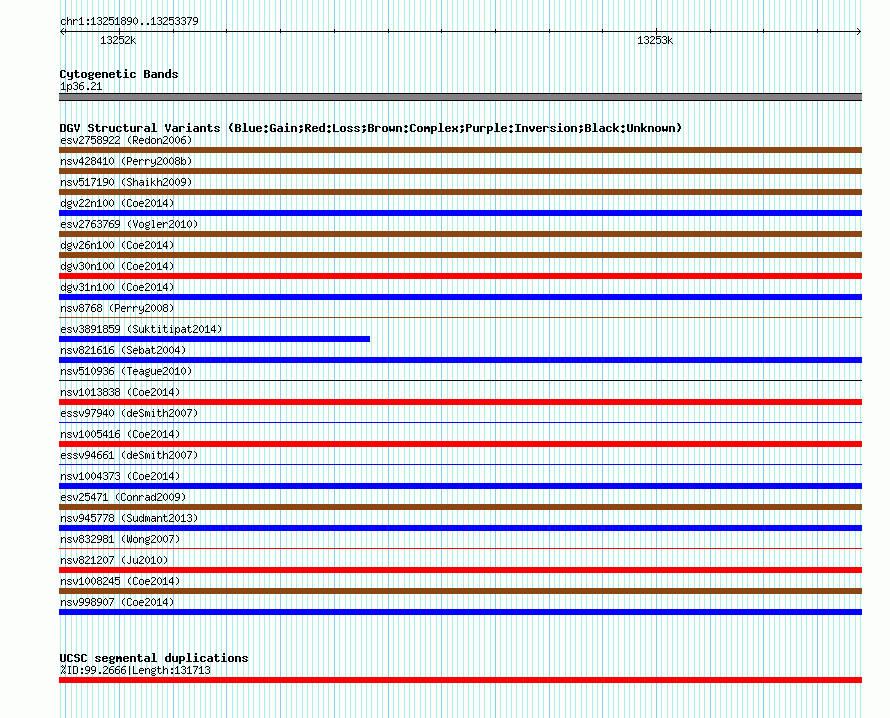890x718 pixels.
Task: Select the brown bar under esv2763769
Action: click(460, 234)
